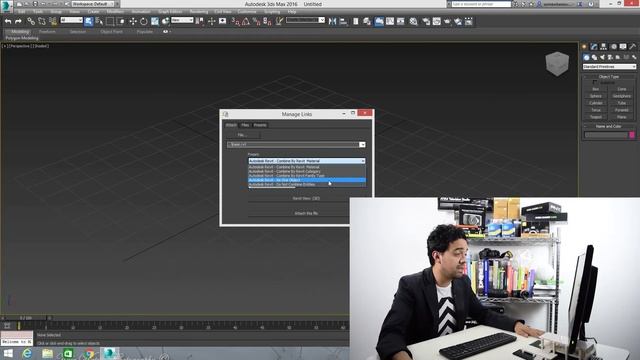Click the time slider handle
Screen dimensions: 640x360
(x=27, y=318)
